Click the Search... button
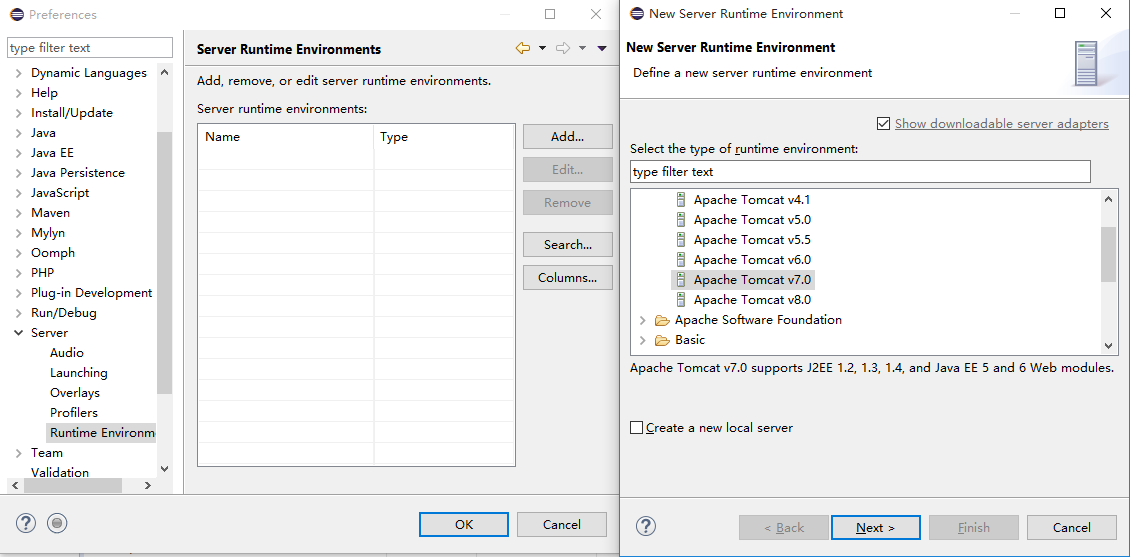Image resolution: width=1130 pixels, height=557 pixels. click(567, 245)
